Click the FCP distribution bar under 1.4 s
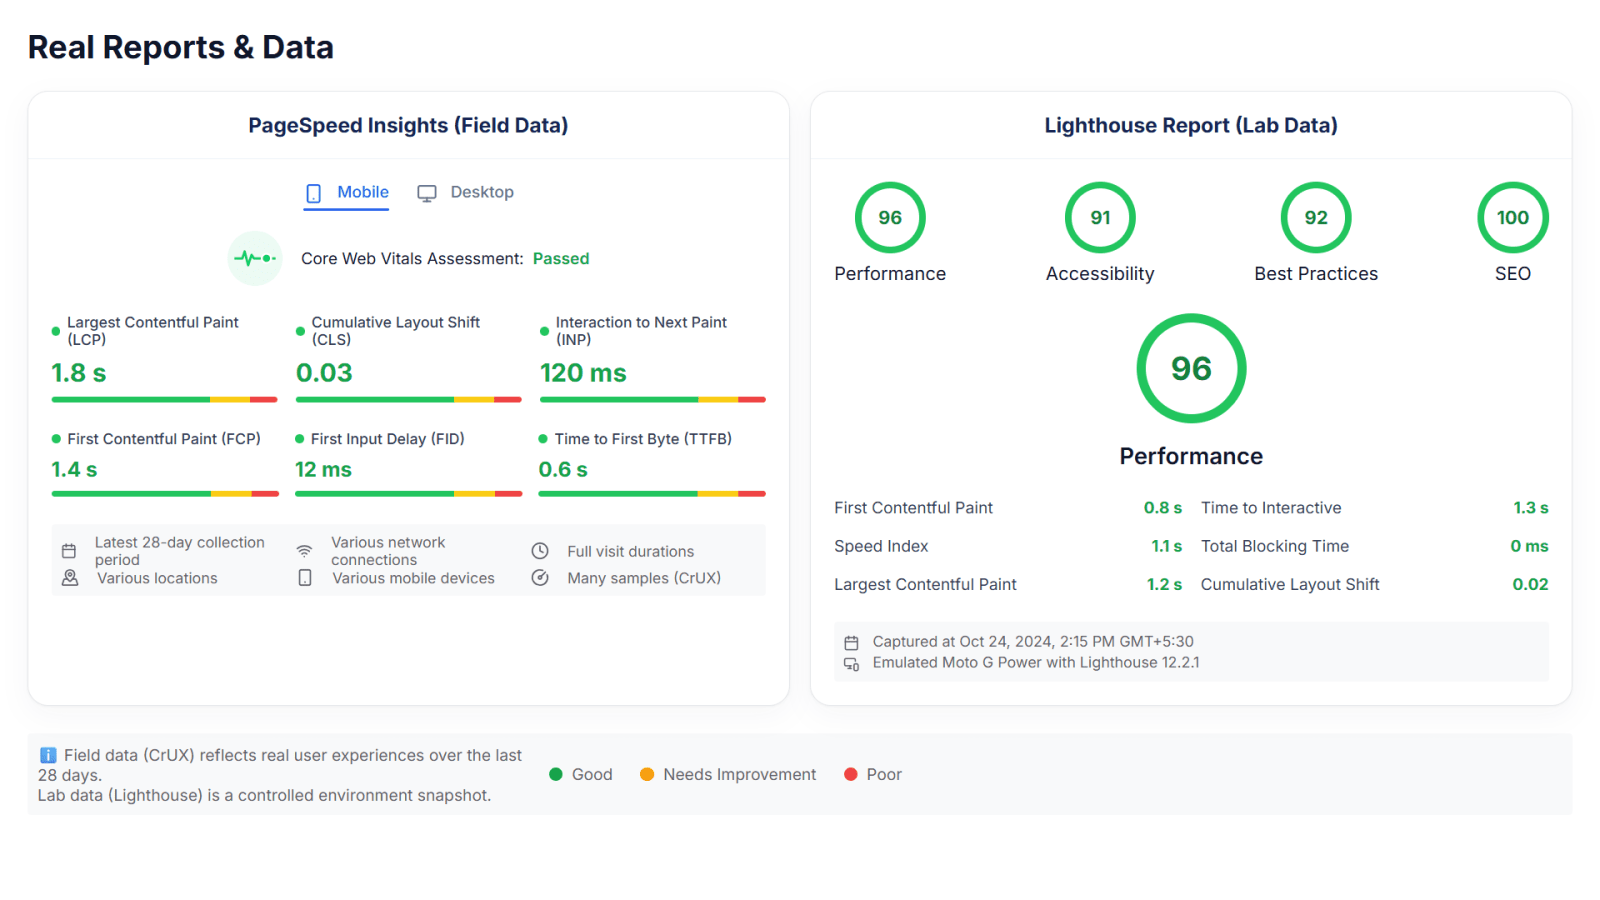1600x900 pixels. point(165,494)
